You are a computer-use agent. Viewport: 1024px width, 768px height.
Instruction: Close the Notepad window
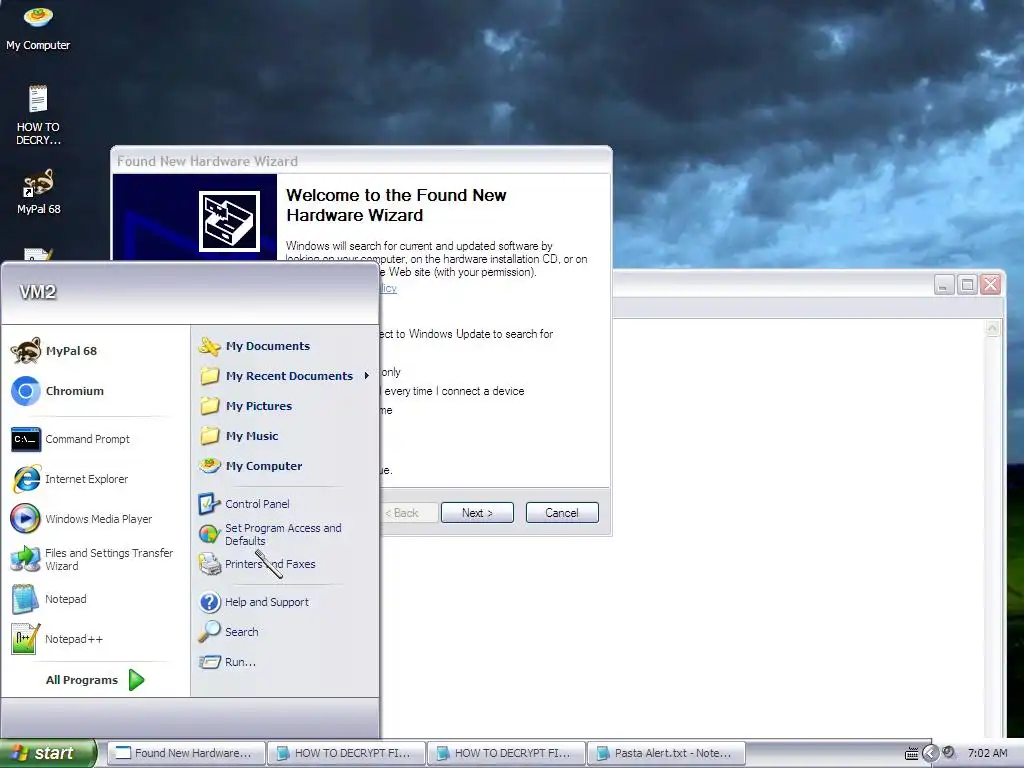[991, 285]
